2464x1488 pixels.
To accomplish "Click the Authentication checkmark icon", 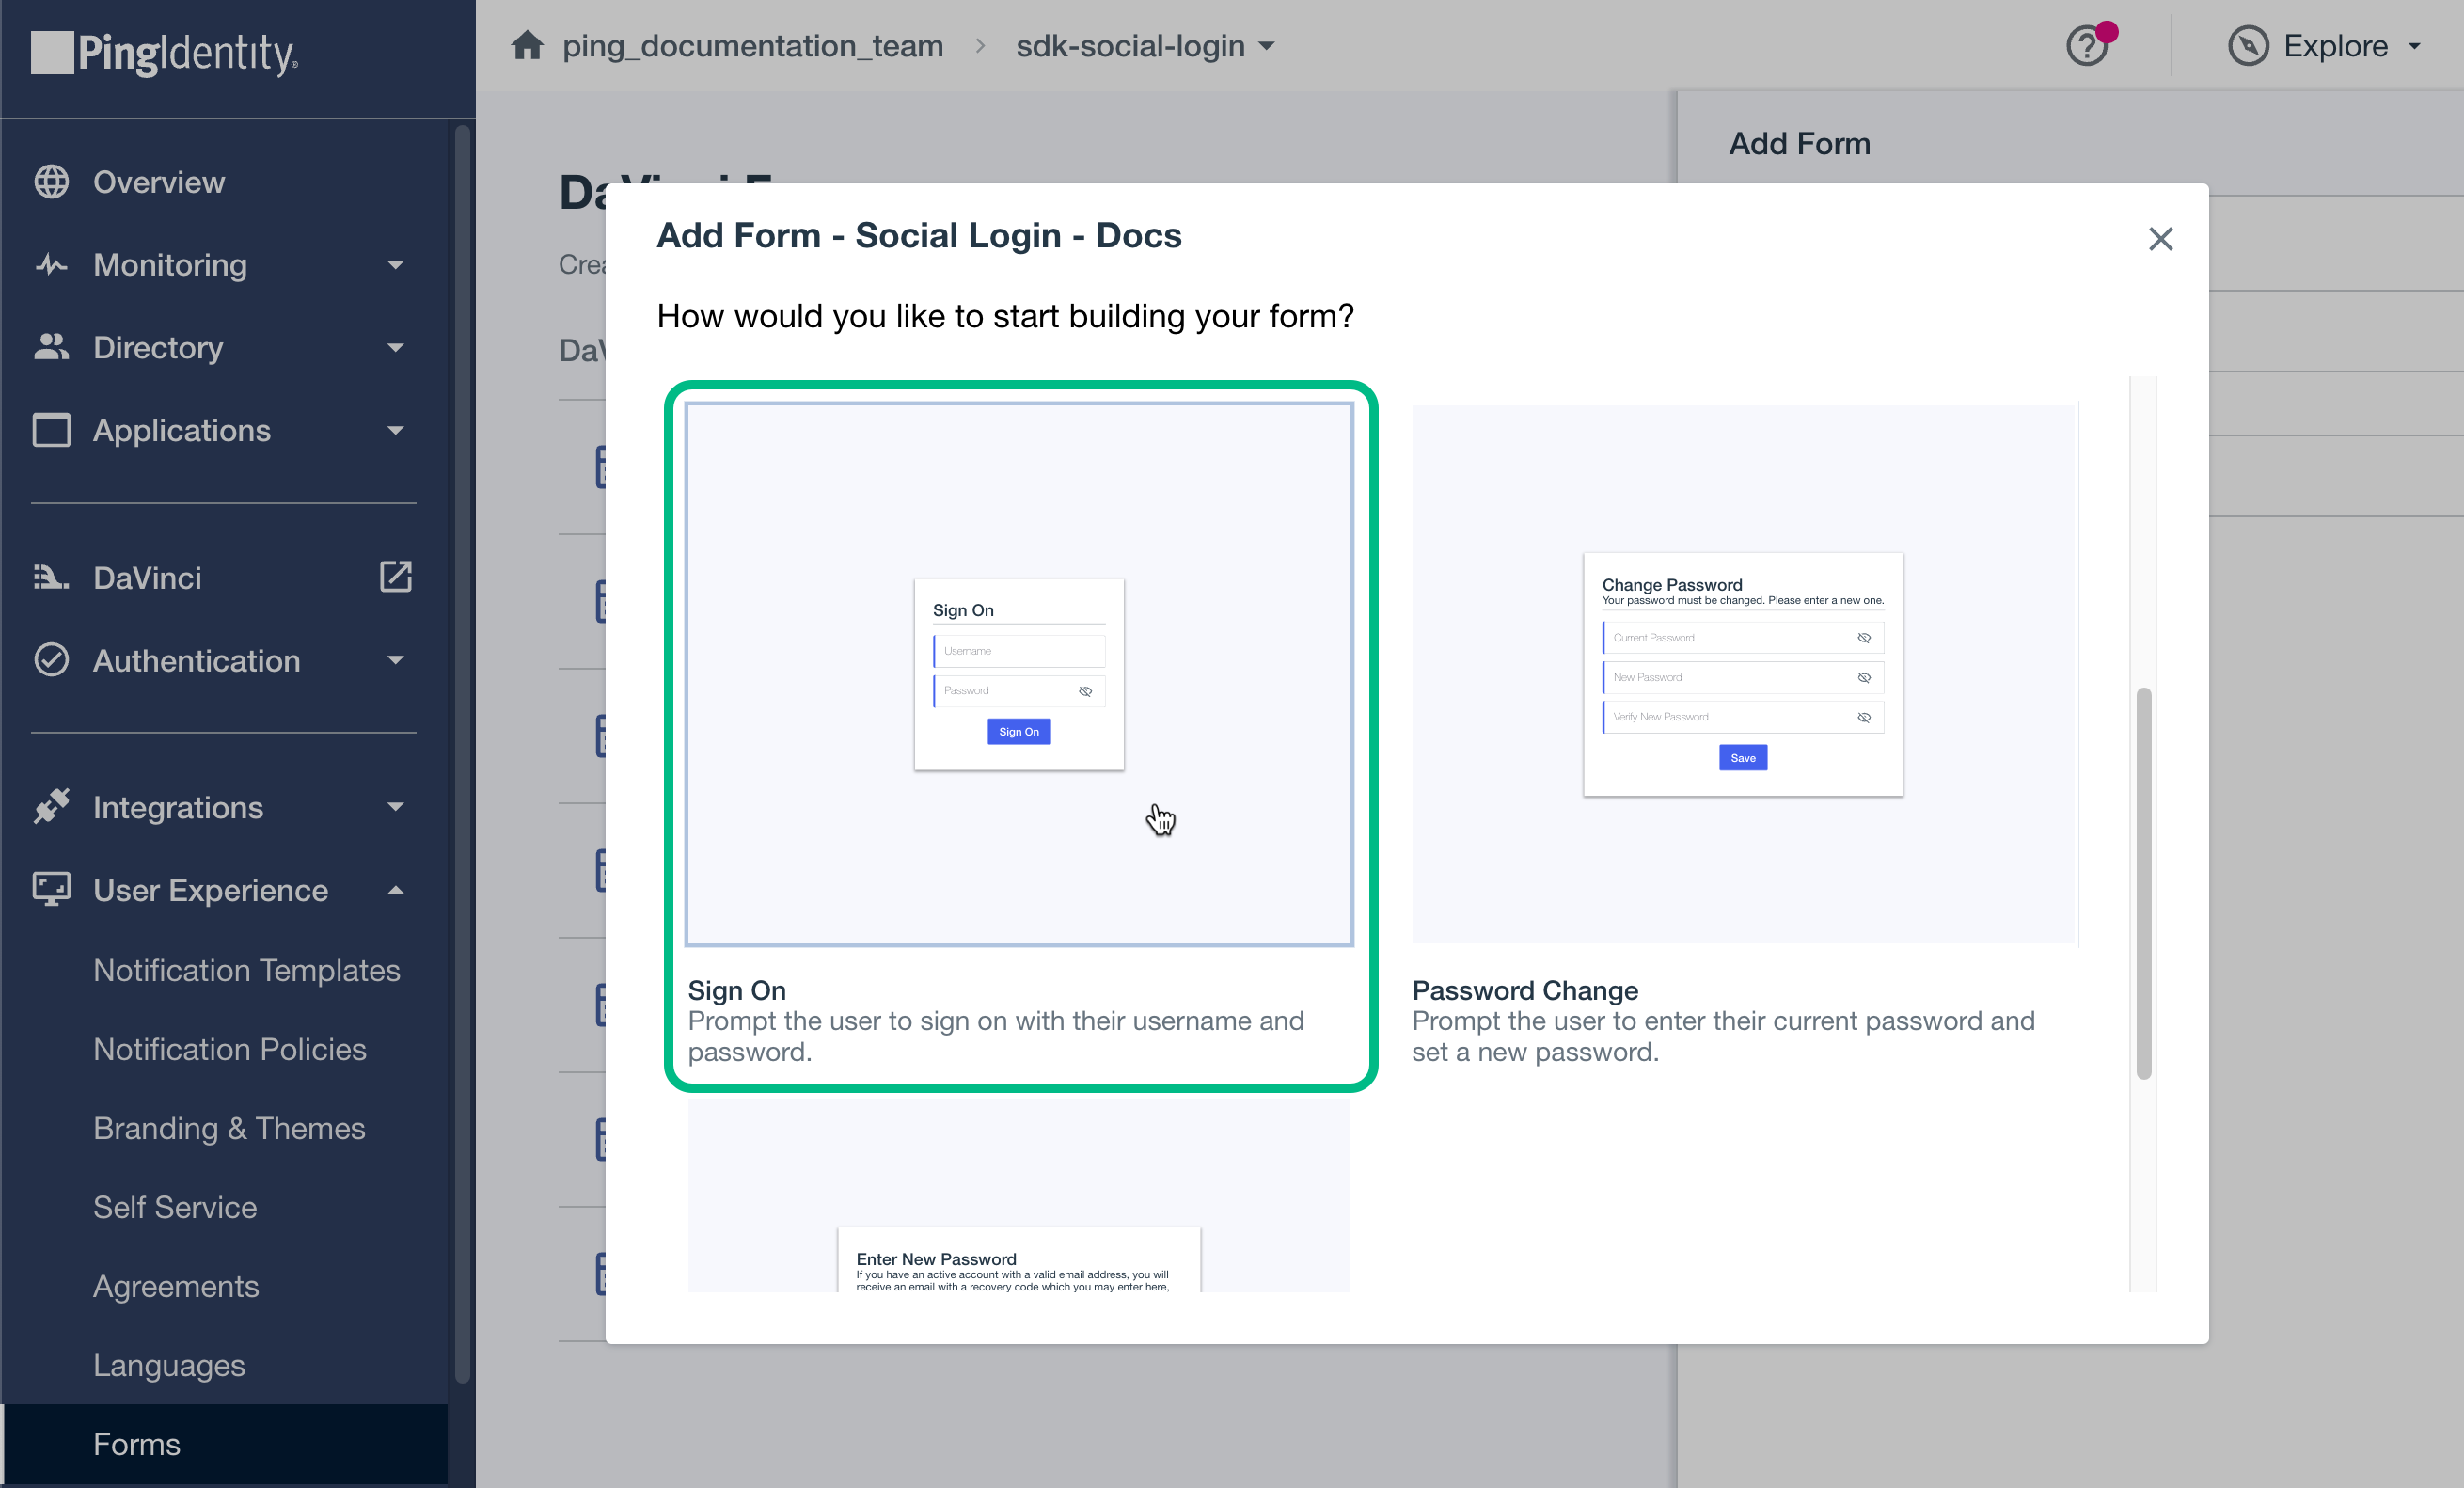I will pyautogui.click(x=52, y=660).
